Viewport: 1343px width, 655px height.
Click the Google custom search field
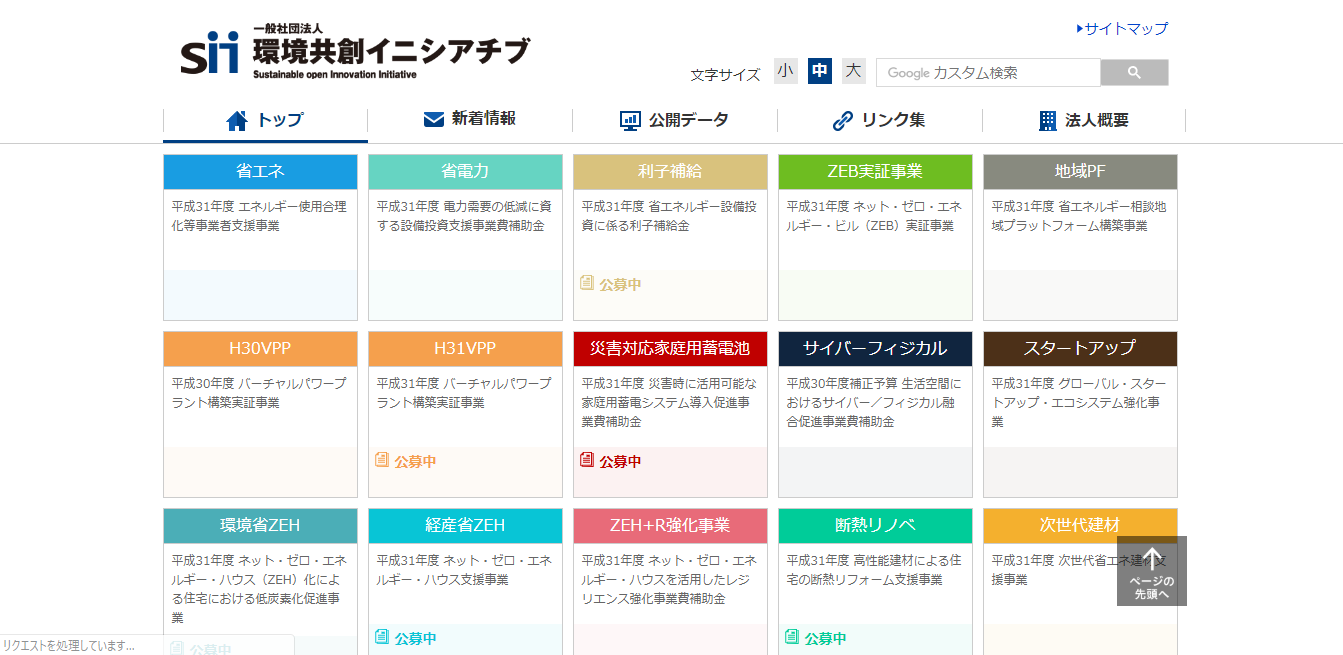988,73
